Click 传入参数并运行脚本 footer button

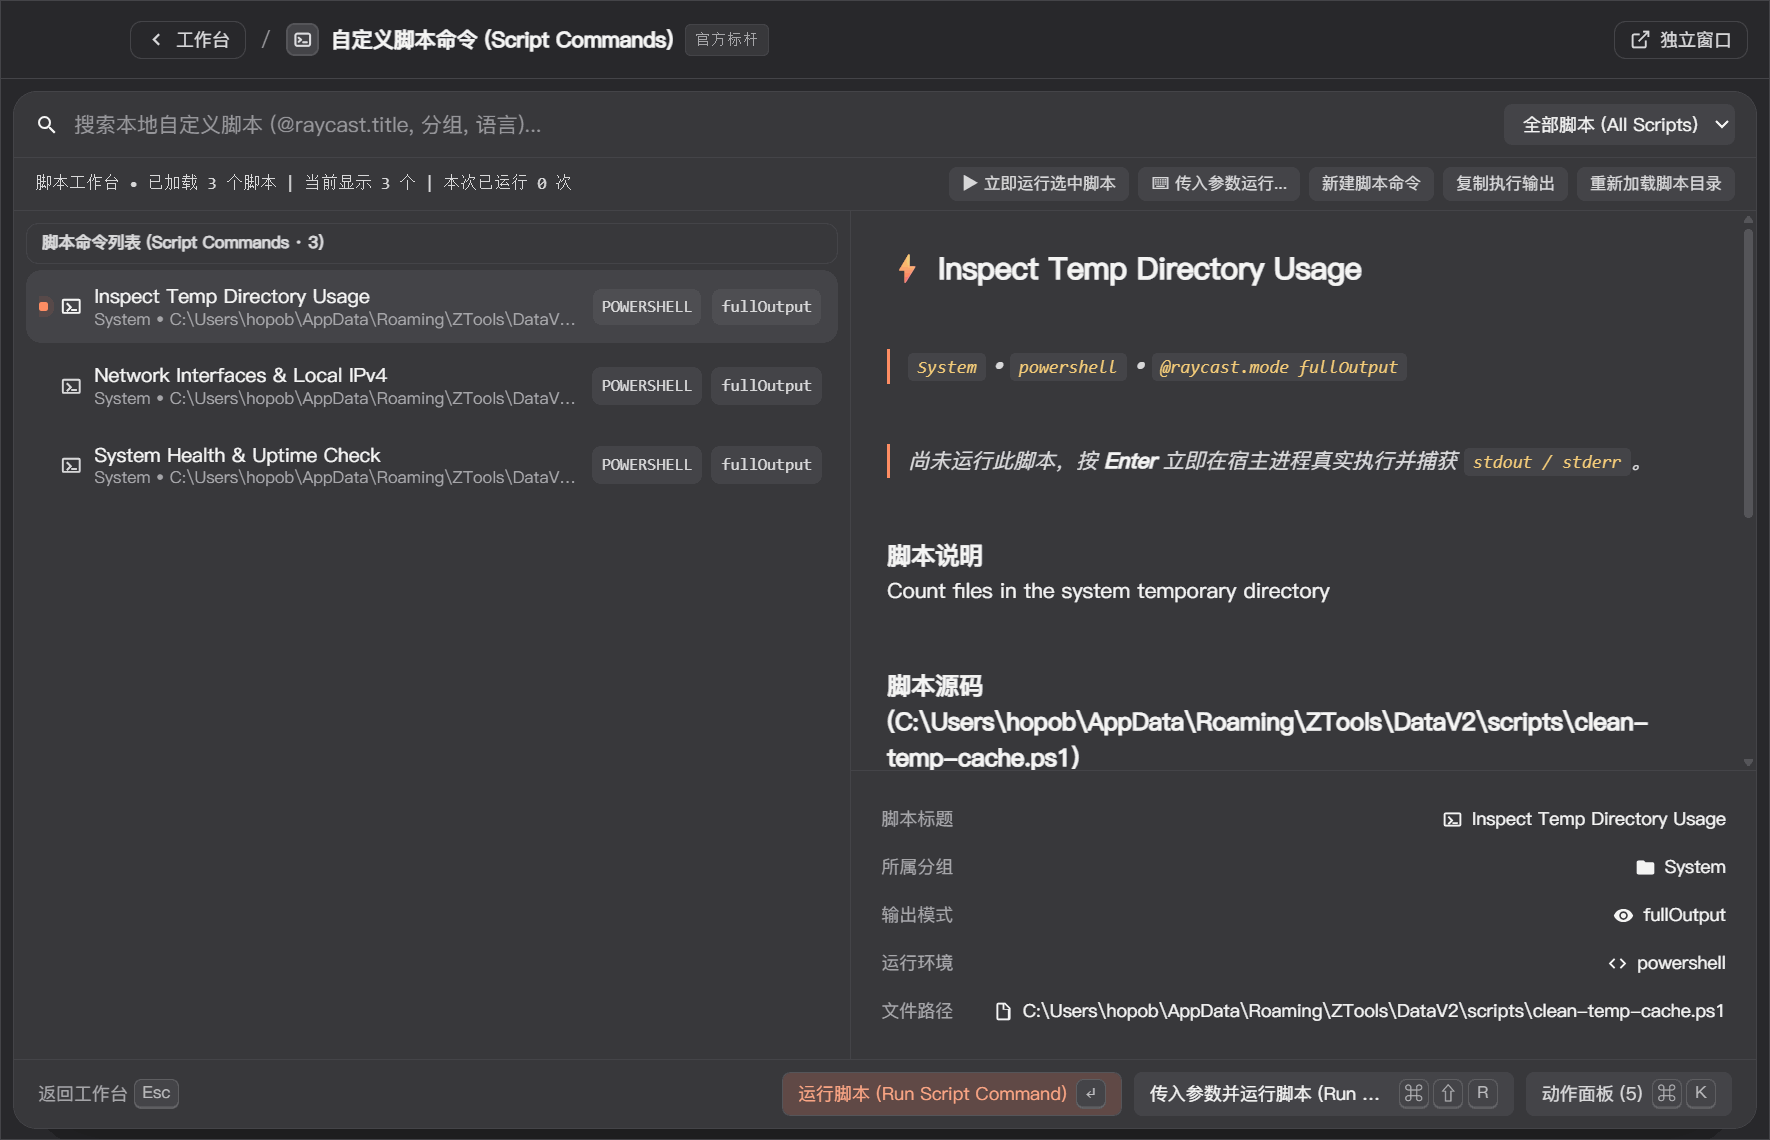coord(1323,1093)
